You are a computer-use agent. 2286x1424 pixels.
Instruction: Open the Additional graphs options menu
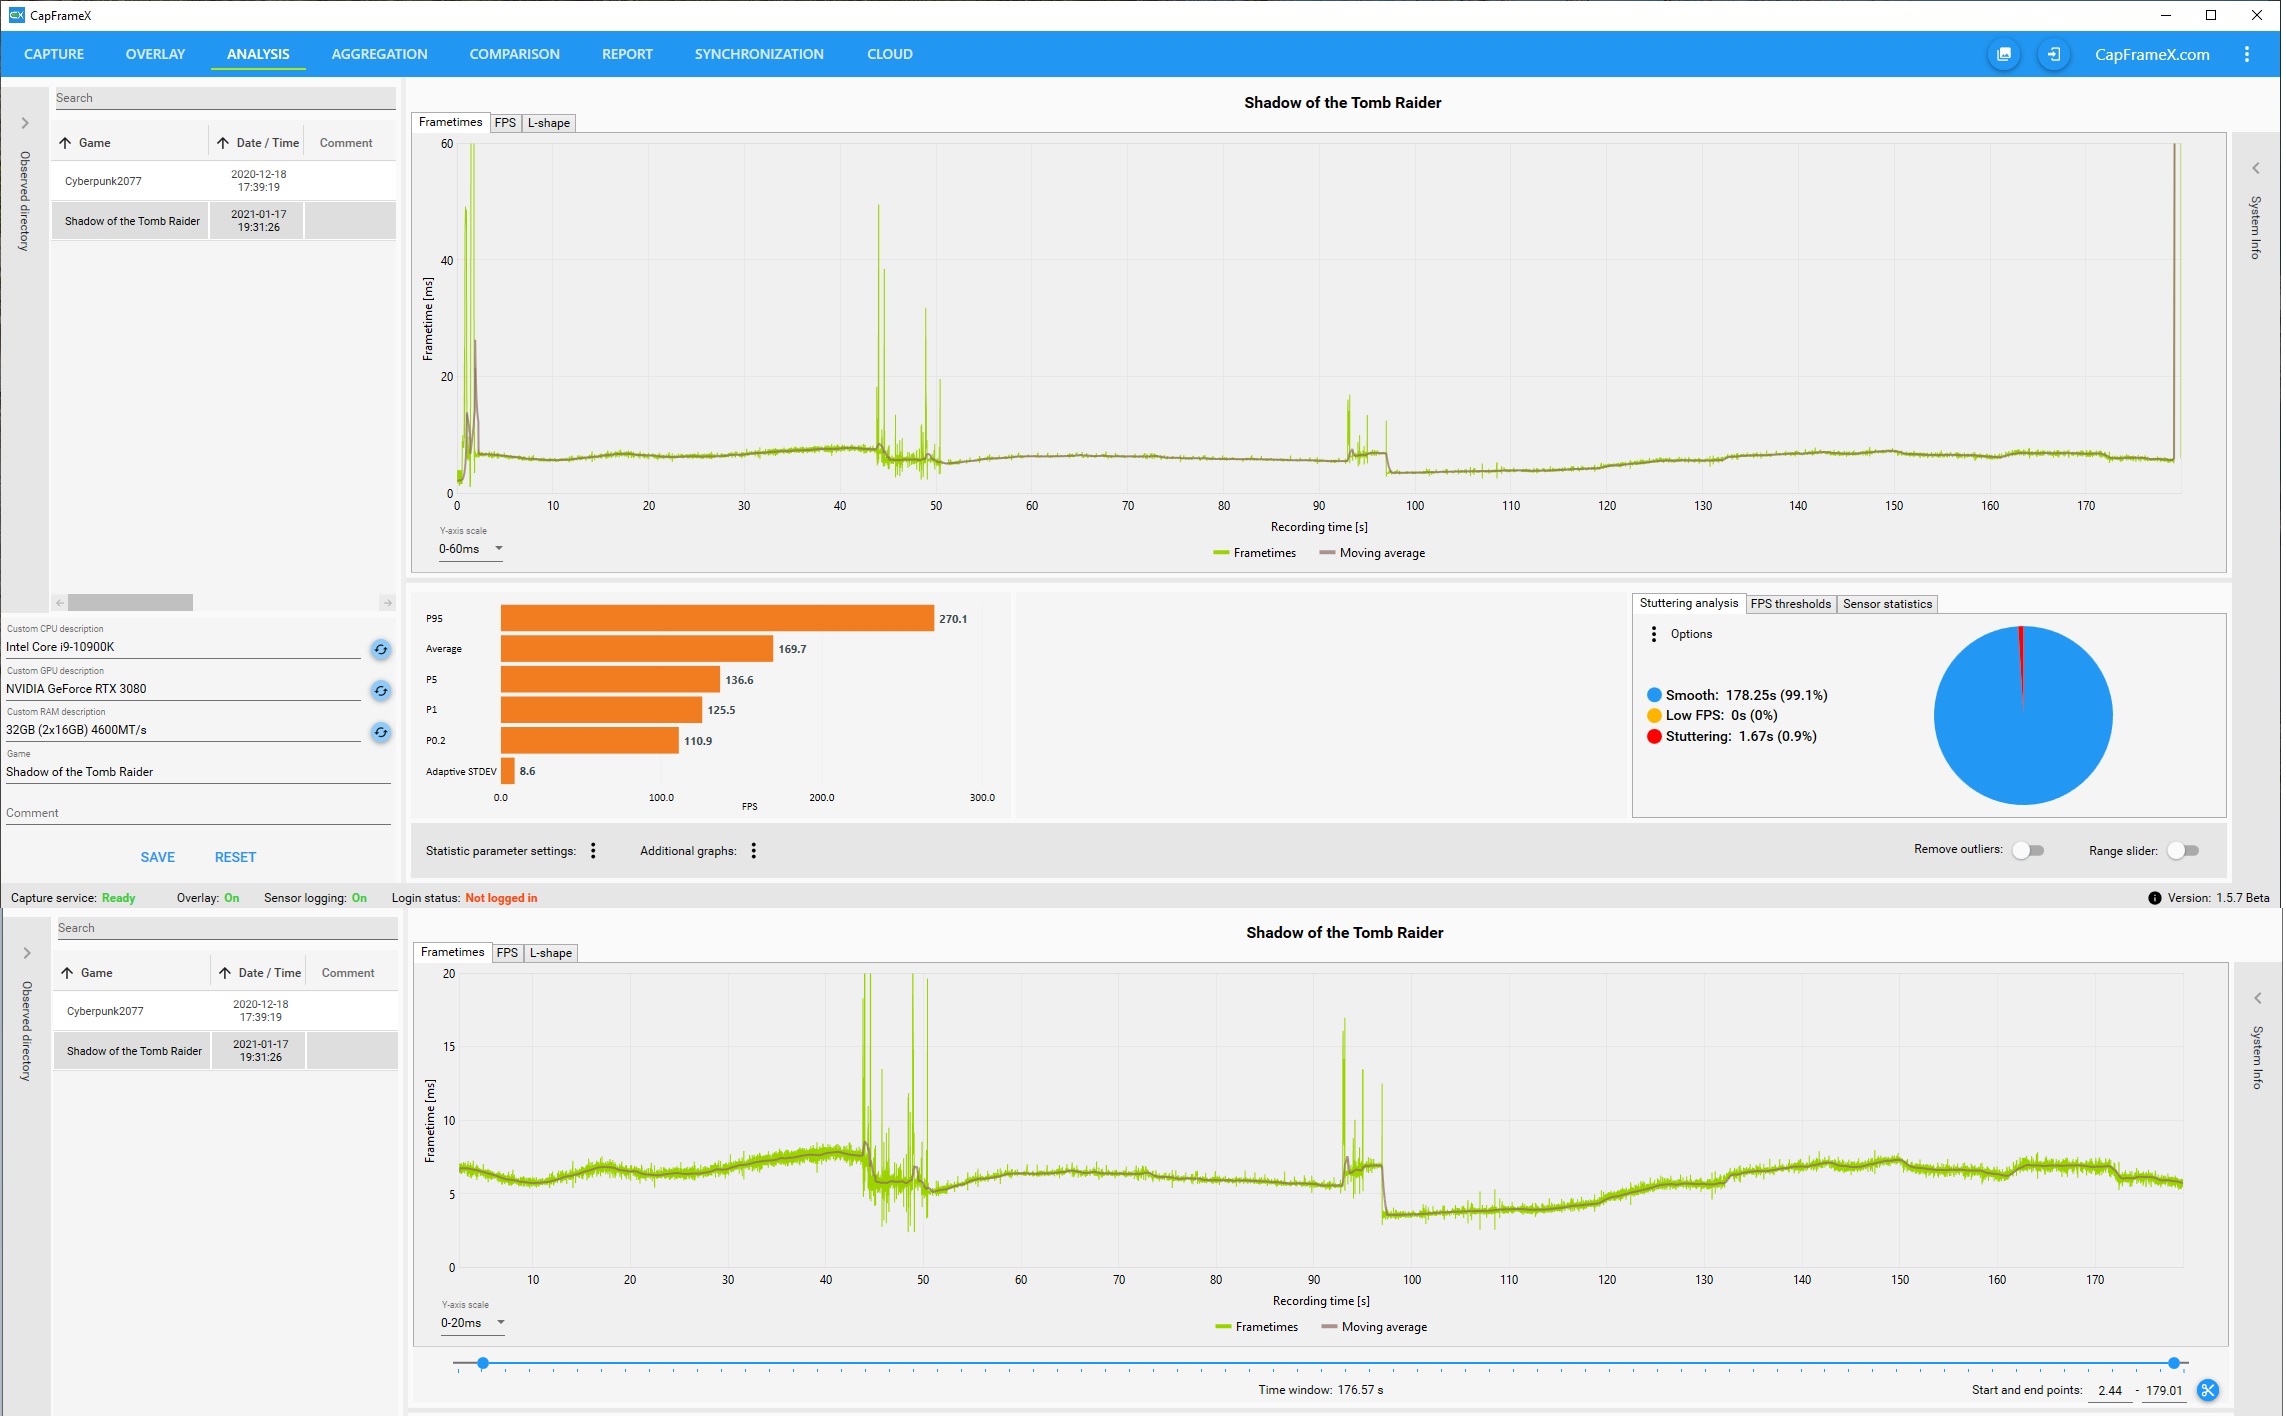coord(755,852)
